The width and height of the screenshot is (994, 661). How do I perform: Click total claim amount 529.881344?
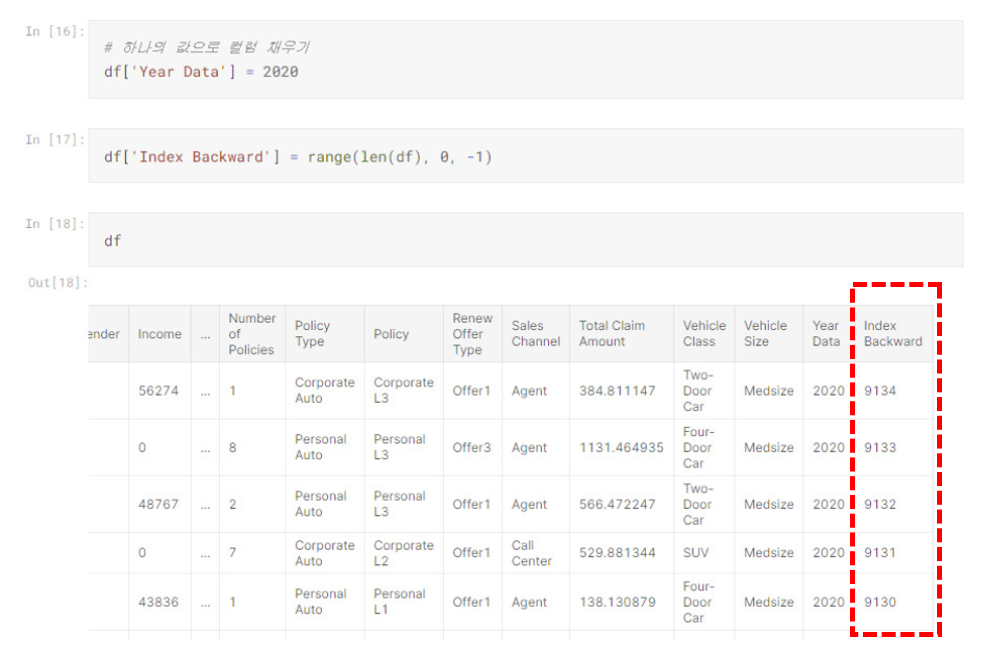click(617, 553)
